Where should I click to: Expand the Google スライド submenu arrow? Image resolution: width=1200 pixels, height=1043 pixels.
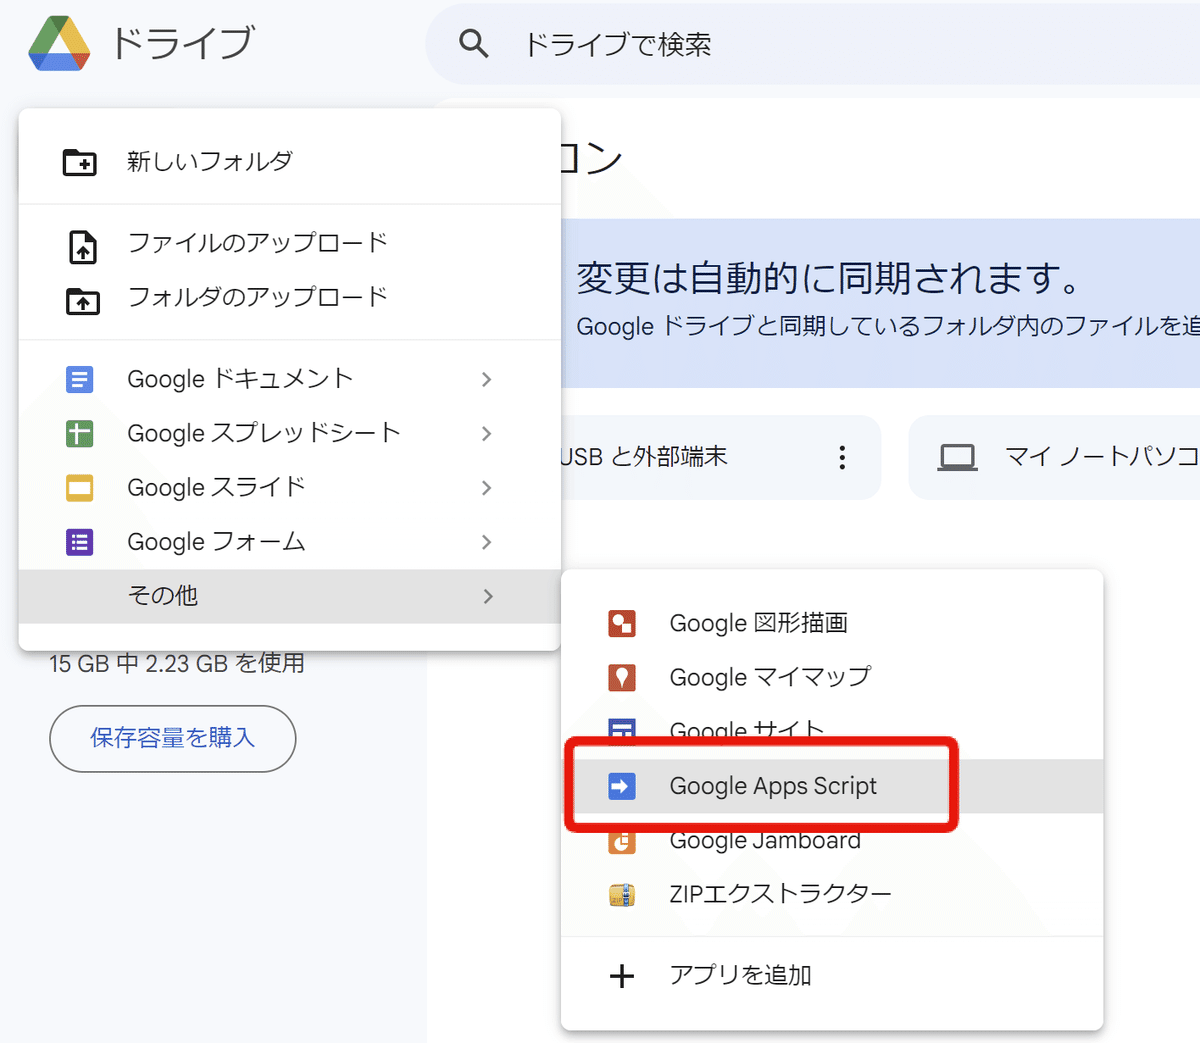[x=486, y=487]
